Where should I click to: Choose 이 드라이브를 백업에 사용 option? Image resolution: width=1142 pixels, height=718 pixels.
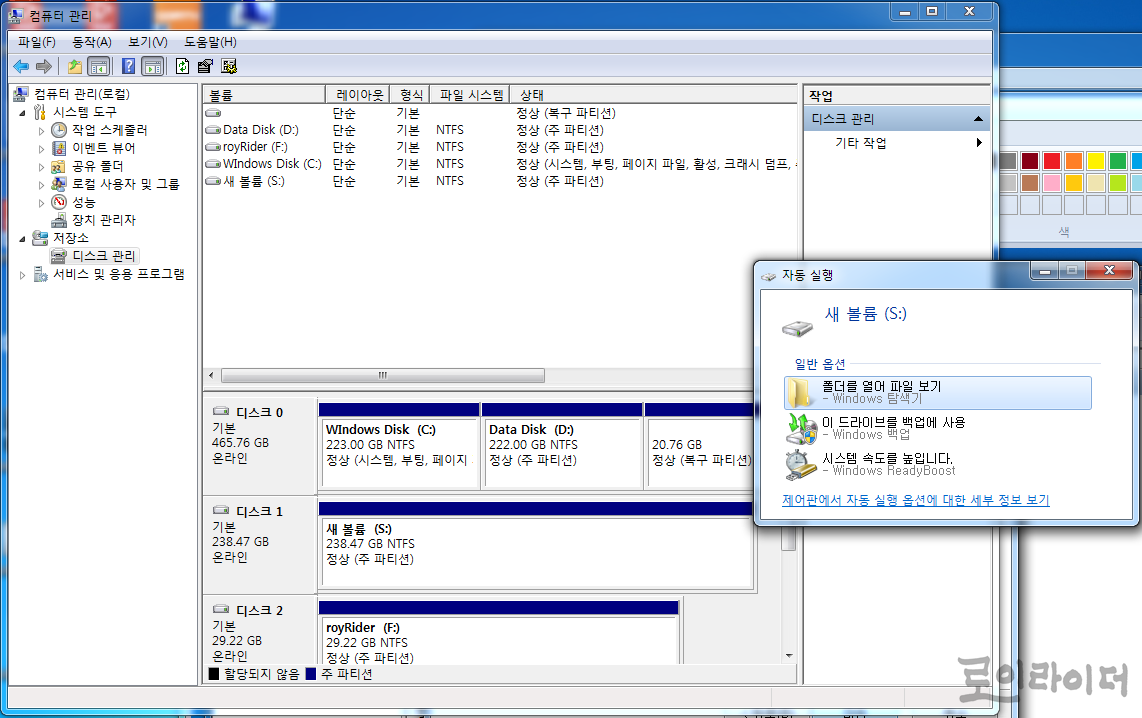click(x=938, y=428)
